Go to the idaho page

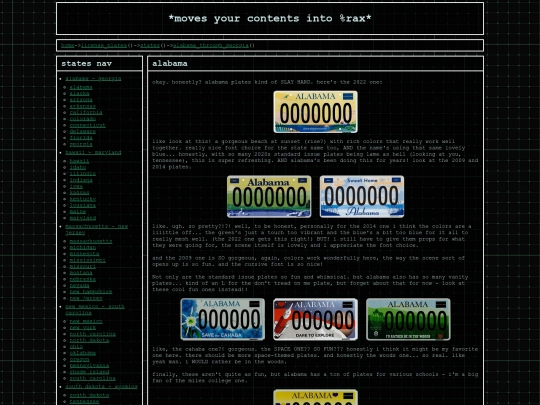[77, 167]
